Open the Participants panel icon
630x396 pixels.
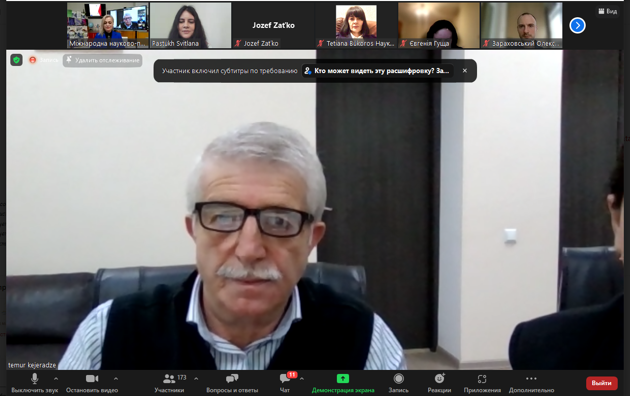coord(169,379)
